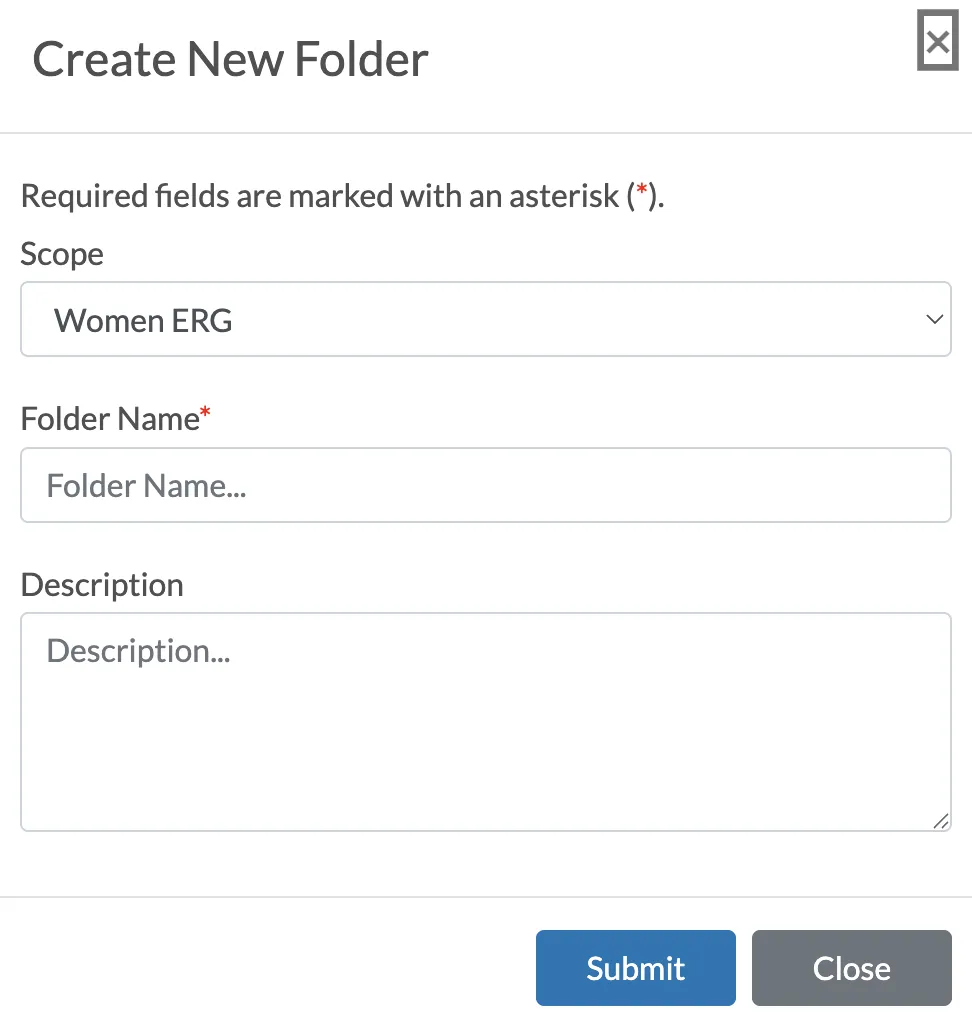
Task: Focus the Folder Name text field
Action: [486, 485]
